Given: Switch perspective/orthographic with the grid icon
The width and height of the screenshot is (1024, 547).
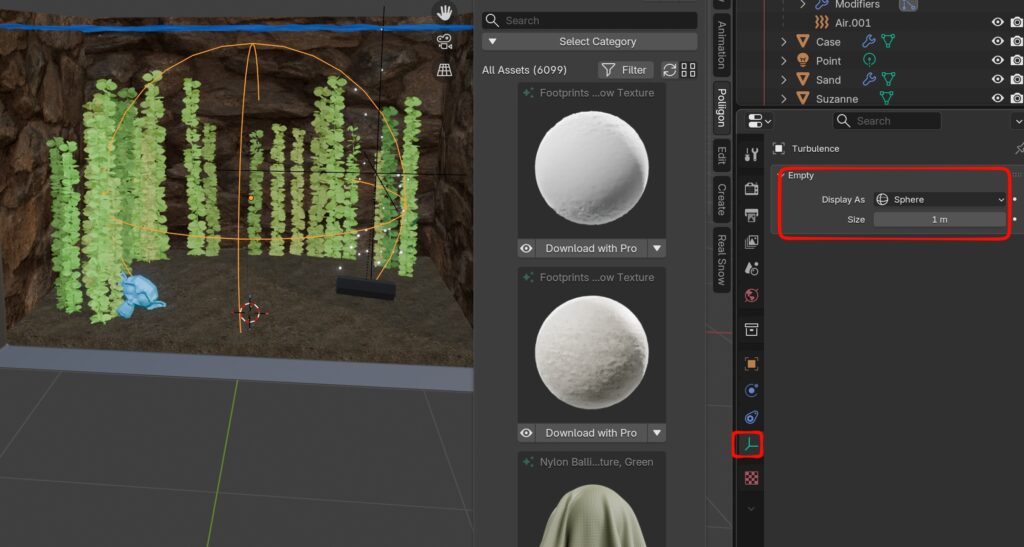Looking at the screenshot, I should (x=444, y=70).
